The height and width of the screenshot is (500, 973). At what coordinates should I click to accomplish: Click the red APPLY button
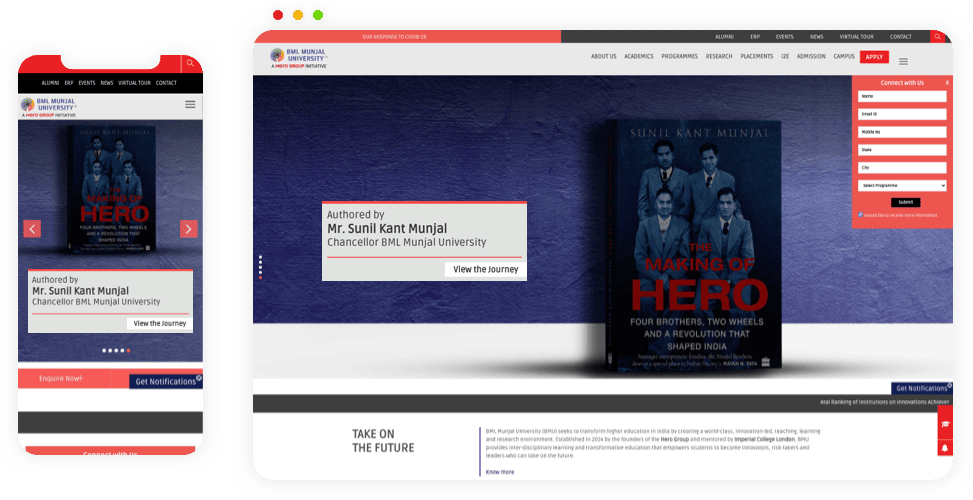(874, 57)
